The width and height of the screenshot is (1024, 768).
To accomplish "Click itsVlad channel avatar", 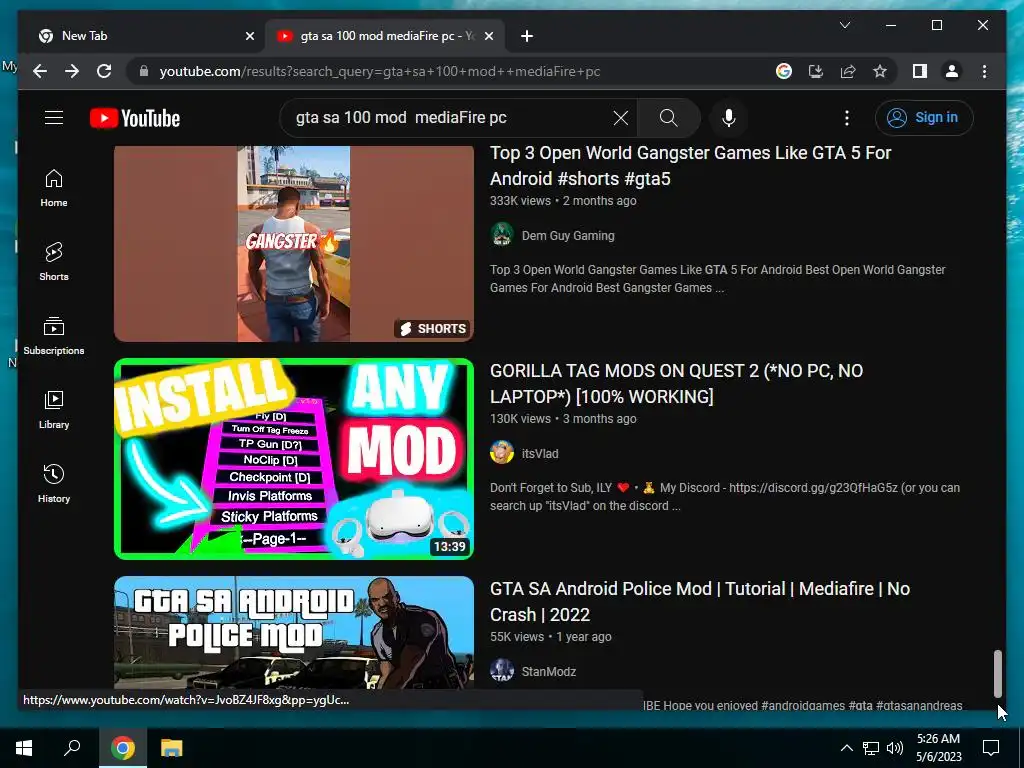I will (502, 453).
